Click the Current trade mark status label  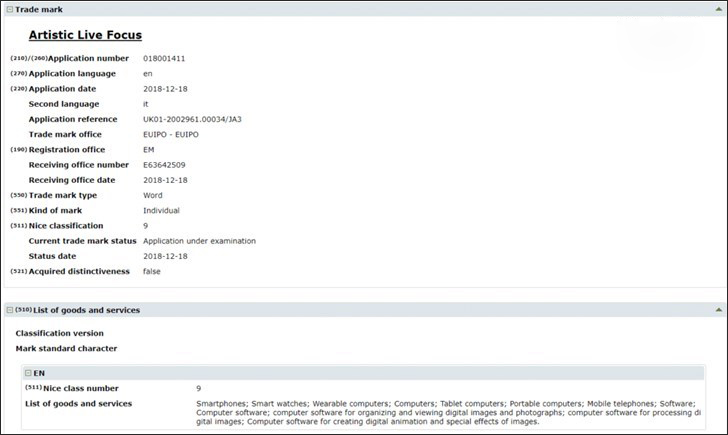coord(83,241)
